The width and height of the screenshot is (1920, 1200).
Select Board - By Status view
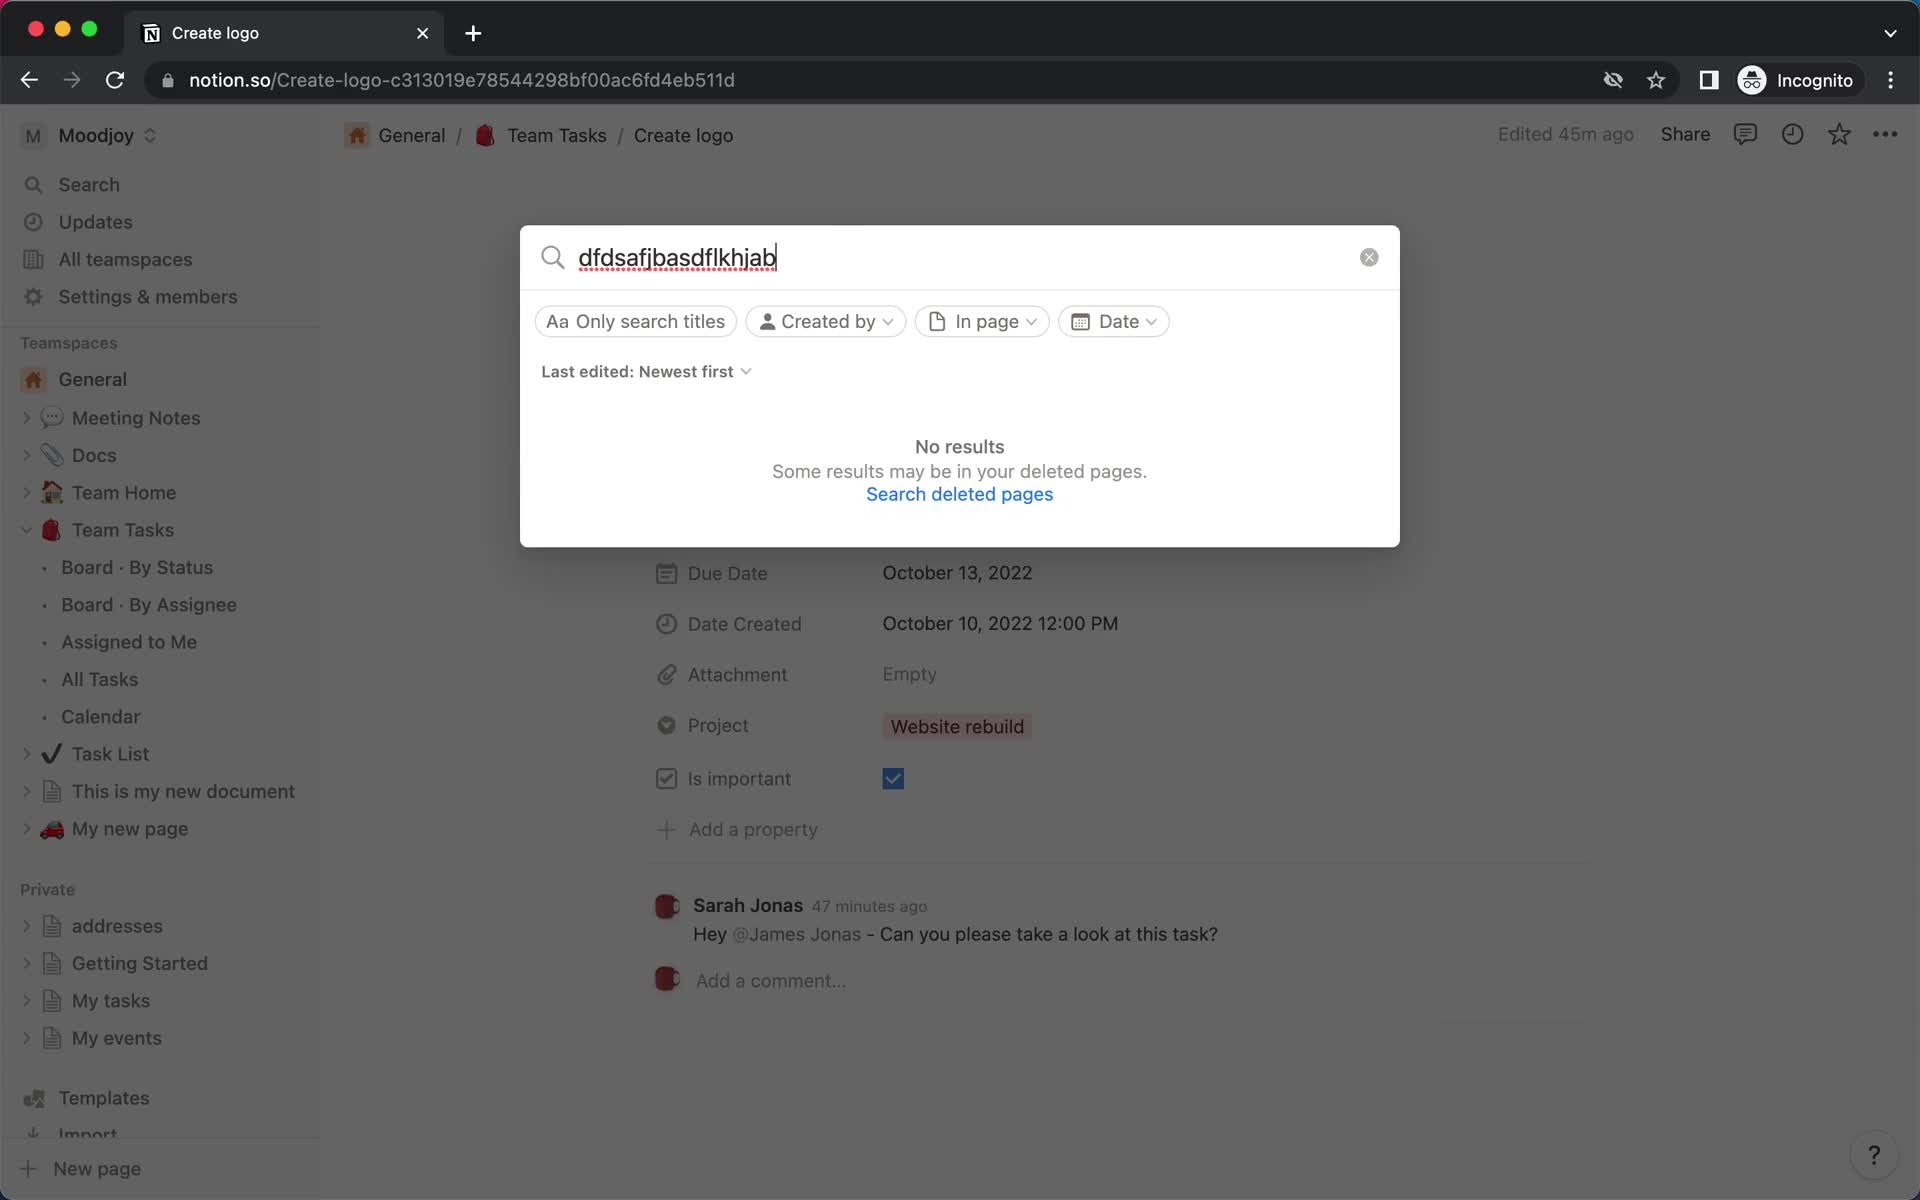pyautogui.click(x=135, y=567)
